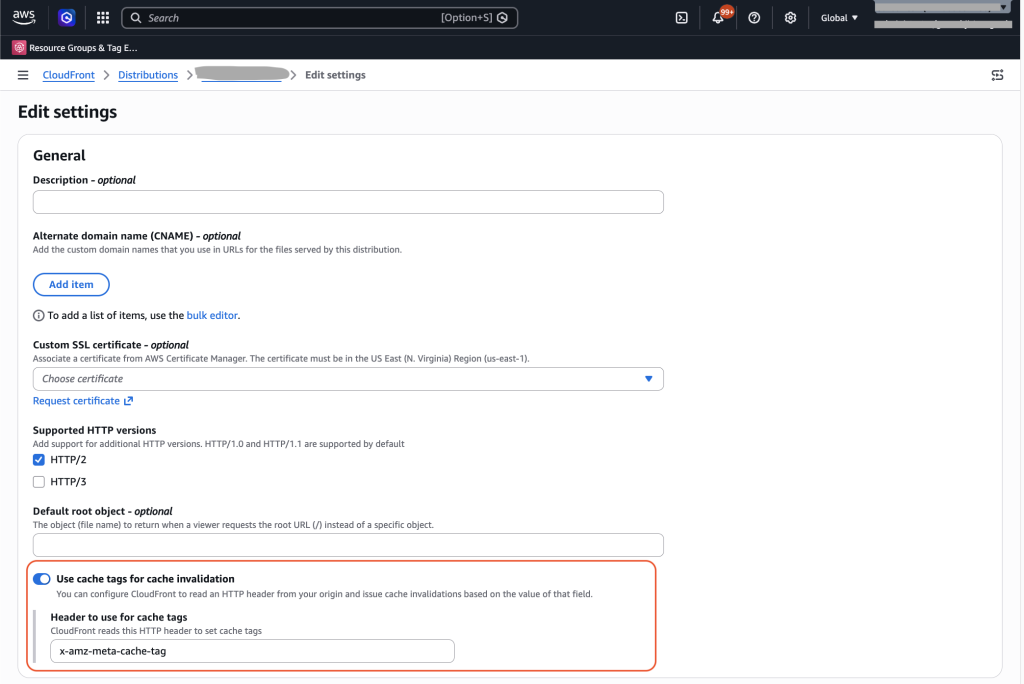1024x684 pixels.
Task: Enable the HTTP/3 checkbox
Action: click(39, 482)
